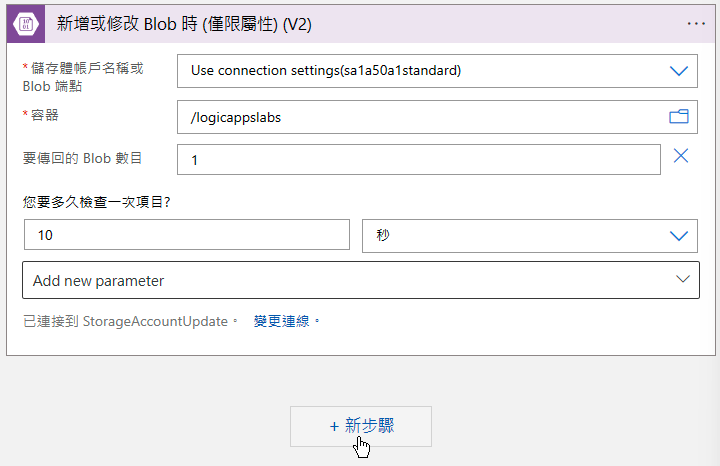Remove the Blob count parameter with X
This screenshot has height=466, width=720.
click(x=681, y=156)
